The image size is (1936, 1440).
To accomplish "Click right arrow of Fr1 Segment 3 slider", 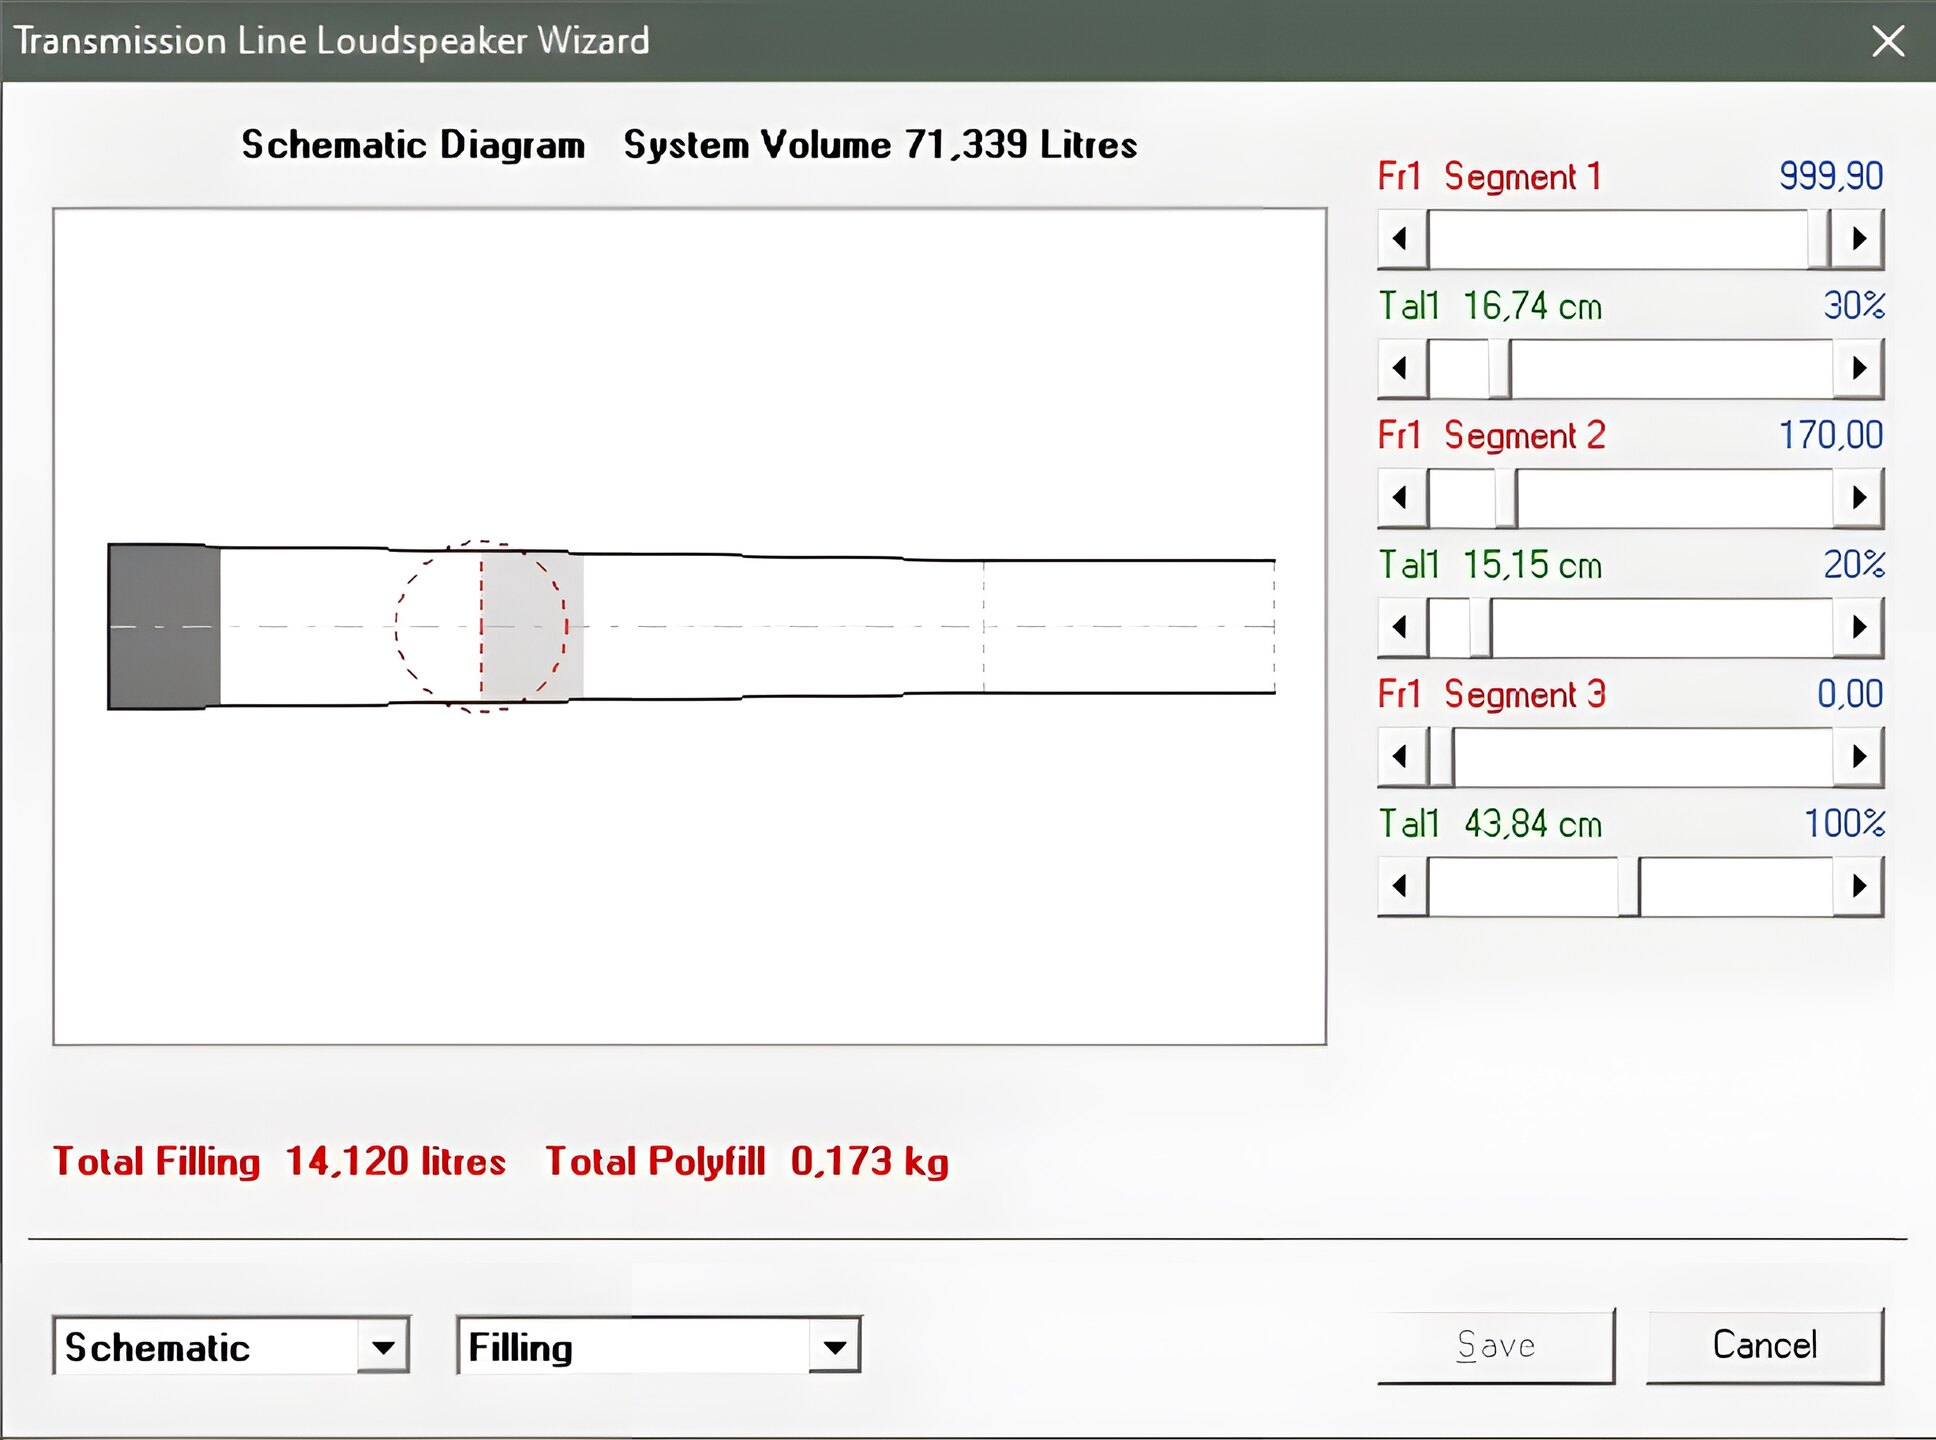I will coord(1858,756).
